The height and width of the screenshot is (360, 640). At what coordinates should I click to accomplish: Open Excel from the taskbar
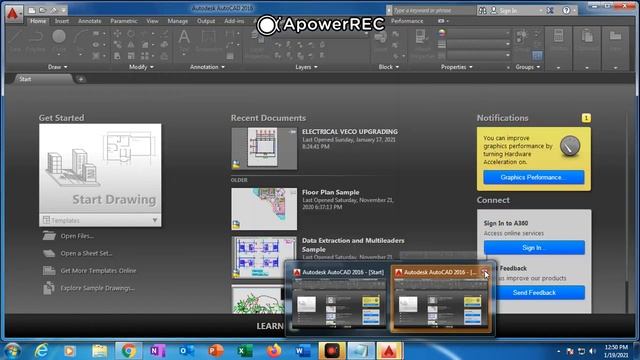point(244,351)
